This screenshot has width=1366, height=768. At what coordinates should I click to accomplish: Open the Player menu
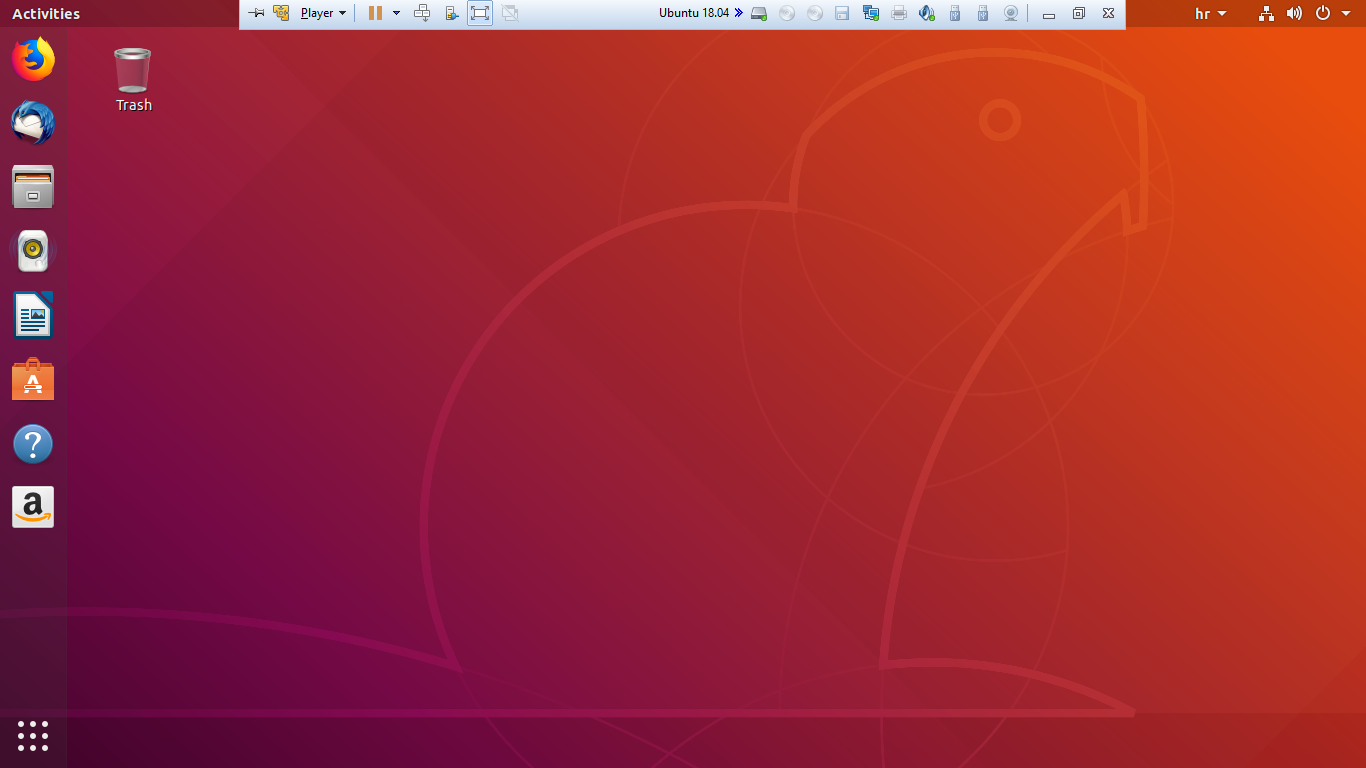323,13
